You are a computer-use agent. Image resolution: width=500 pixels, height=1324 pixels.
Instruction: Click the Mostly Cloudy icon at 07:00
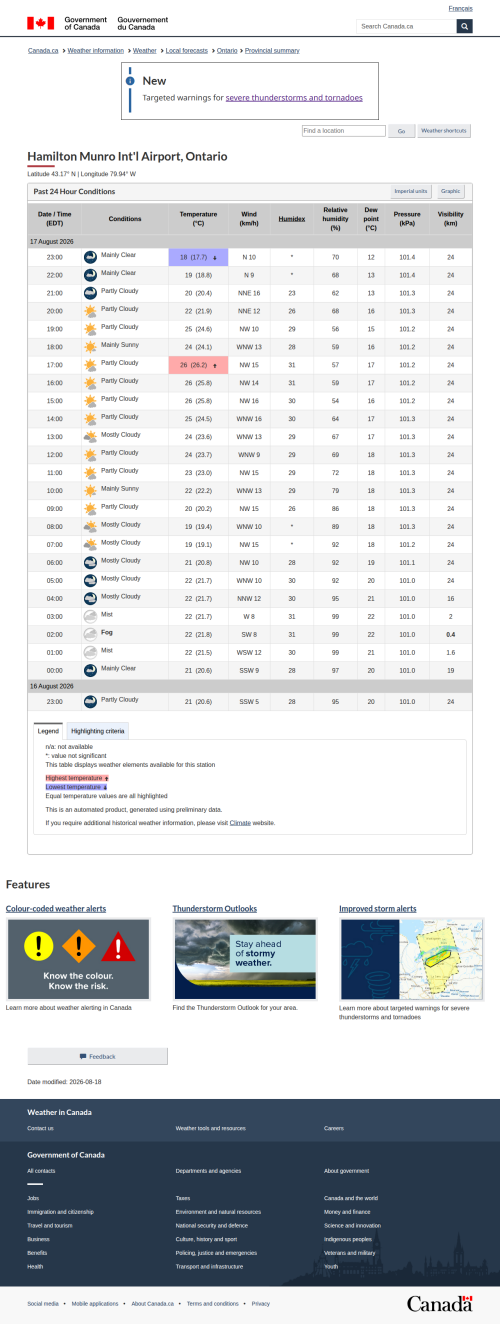coord(90,545)
